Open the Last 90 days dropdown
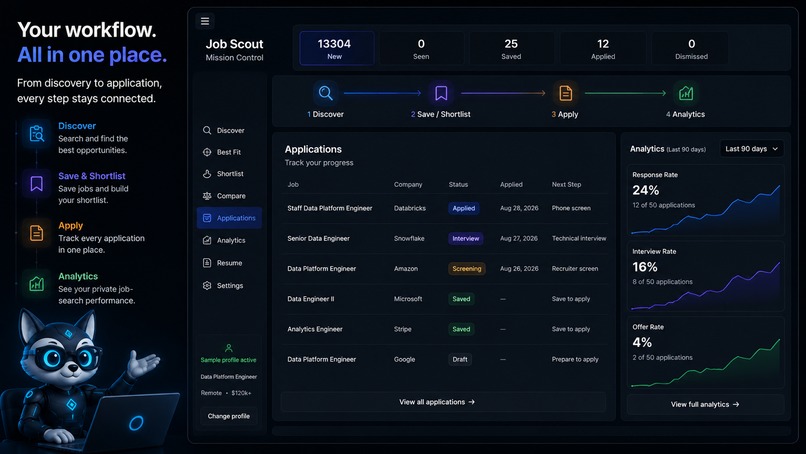The width and height of the screenshot is (806, 454). click(752, 149)
